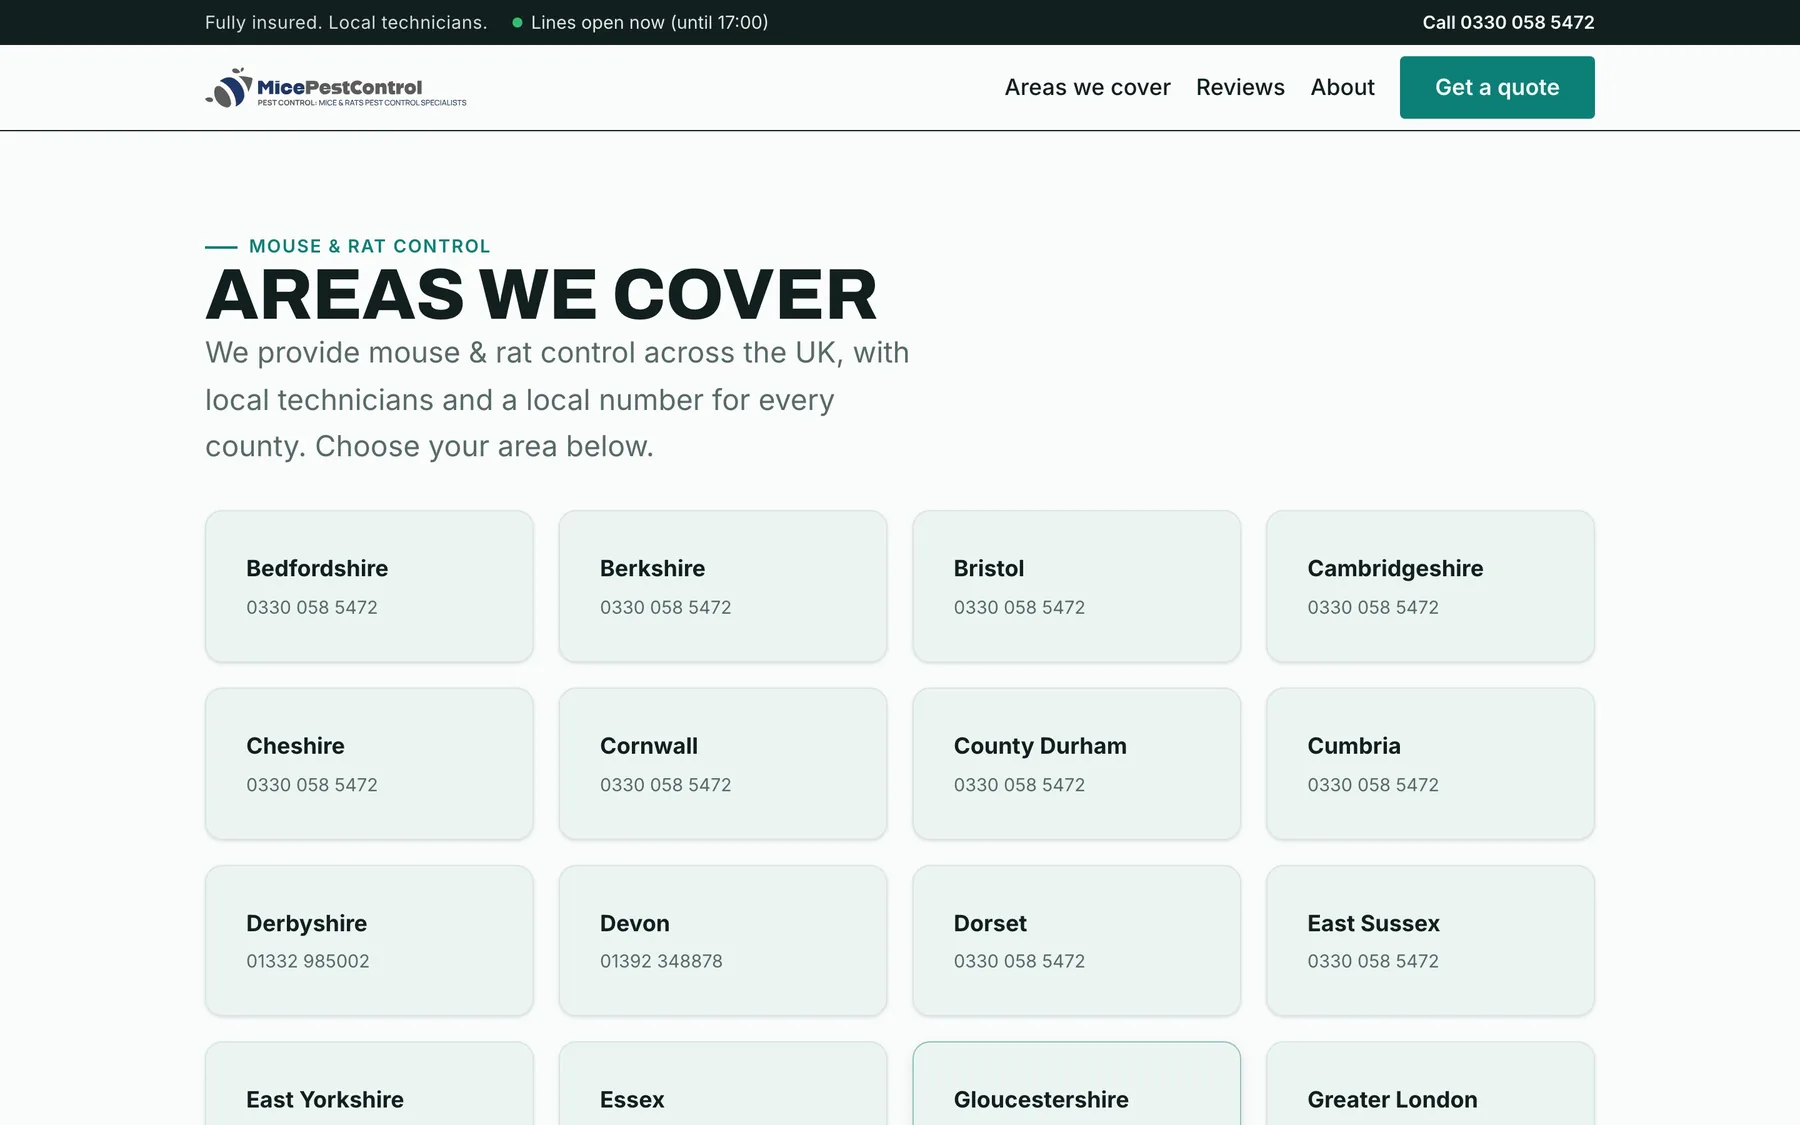This screenshot has height=1125, width=1800.
Task: Choose the Dorset area card
Action: [1077, 940]
